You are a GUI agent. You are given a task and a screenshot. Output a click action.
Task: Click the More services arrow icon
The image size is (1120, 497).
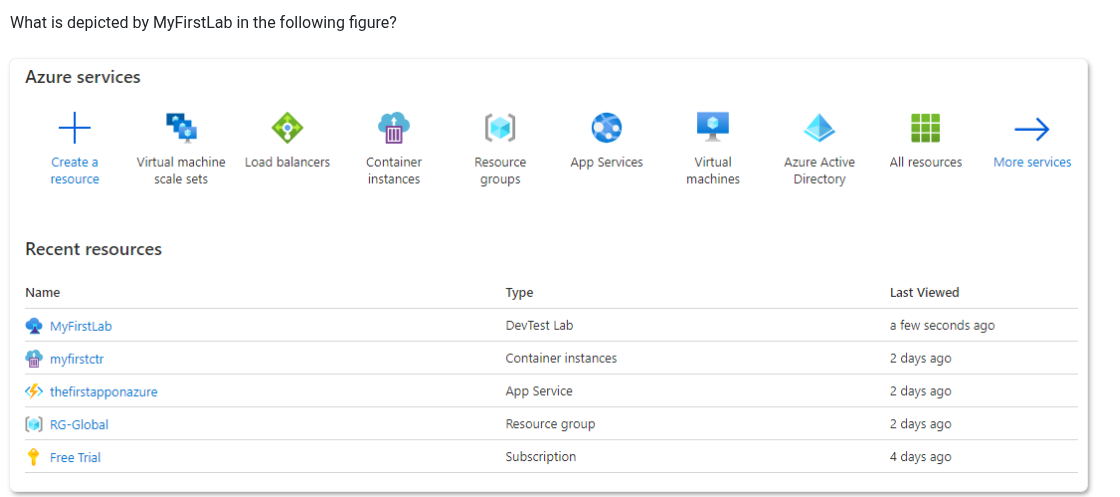point(1032,129)
